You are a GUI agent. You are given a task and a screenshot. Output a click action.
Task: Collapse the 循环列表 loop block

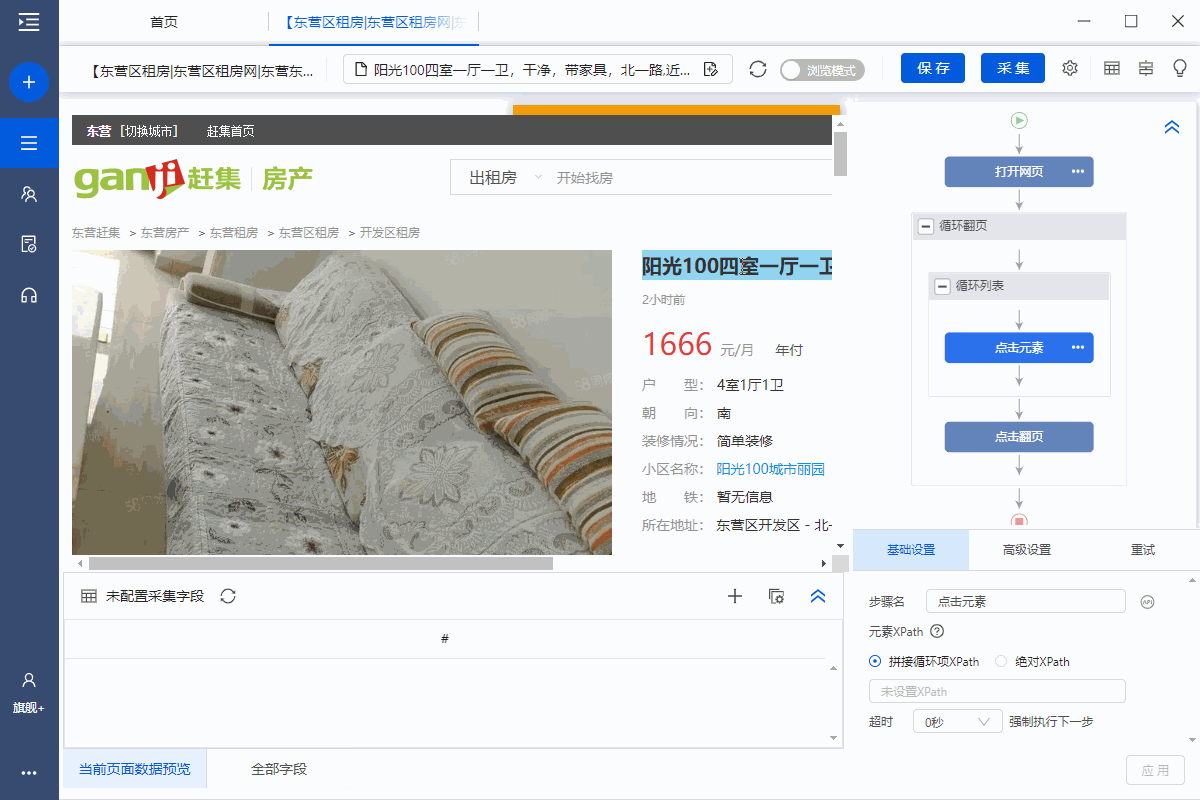tap(942, 286)
